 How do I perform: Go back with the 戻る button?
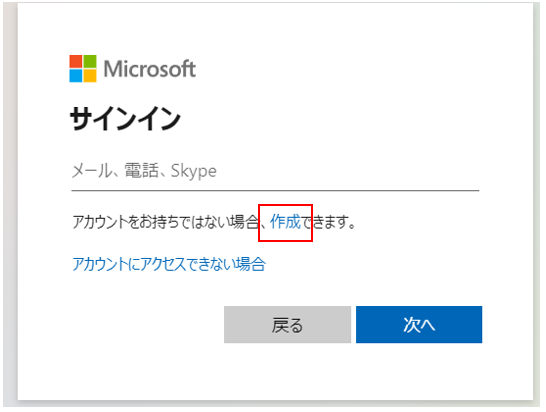coord(287,325)
